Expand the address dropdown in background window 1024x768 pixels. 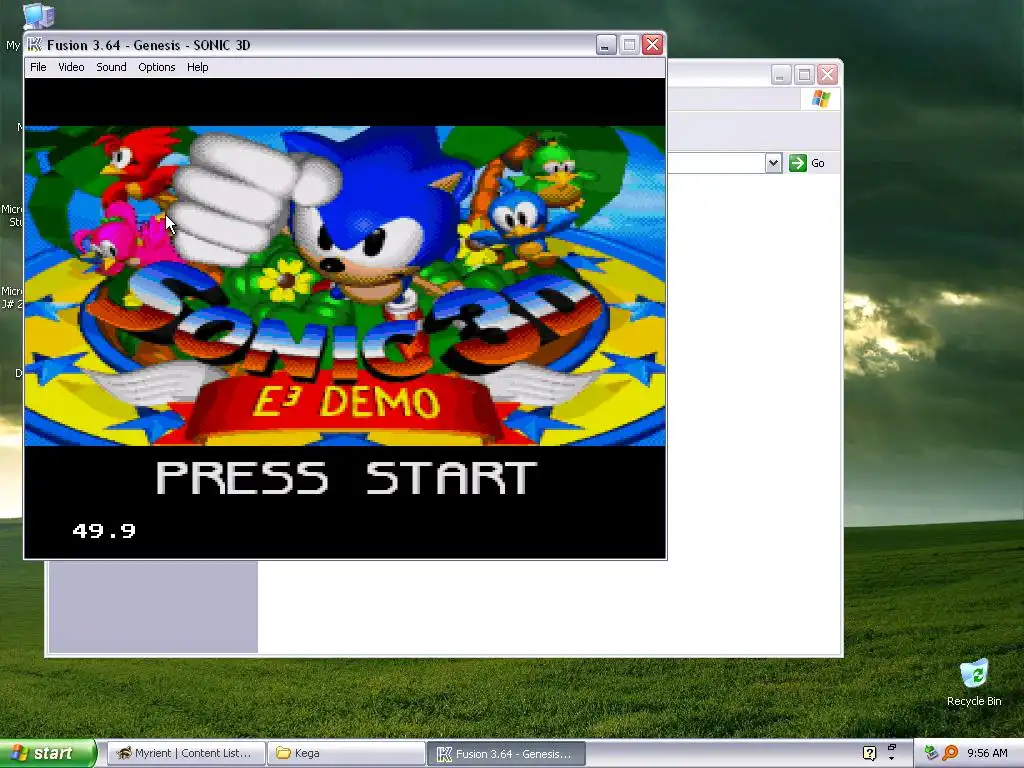click(773, 163)
